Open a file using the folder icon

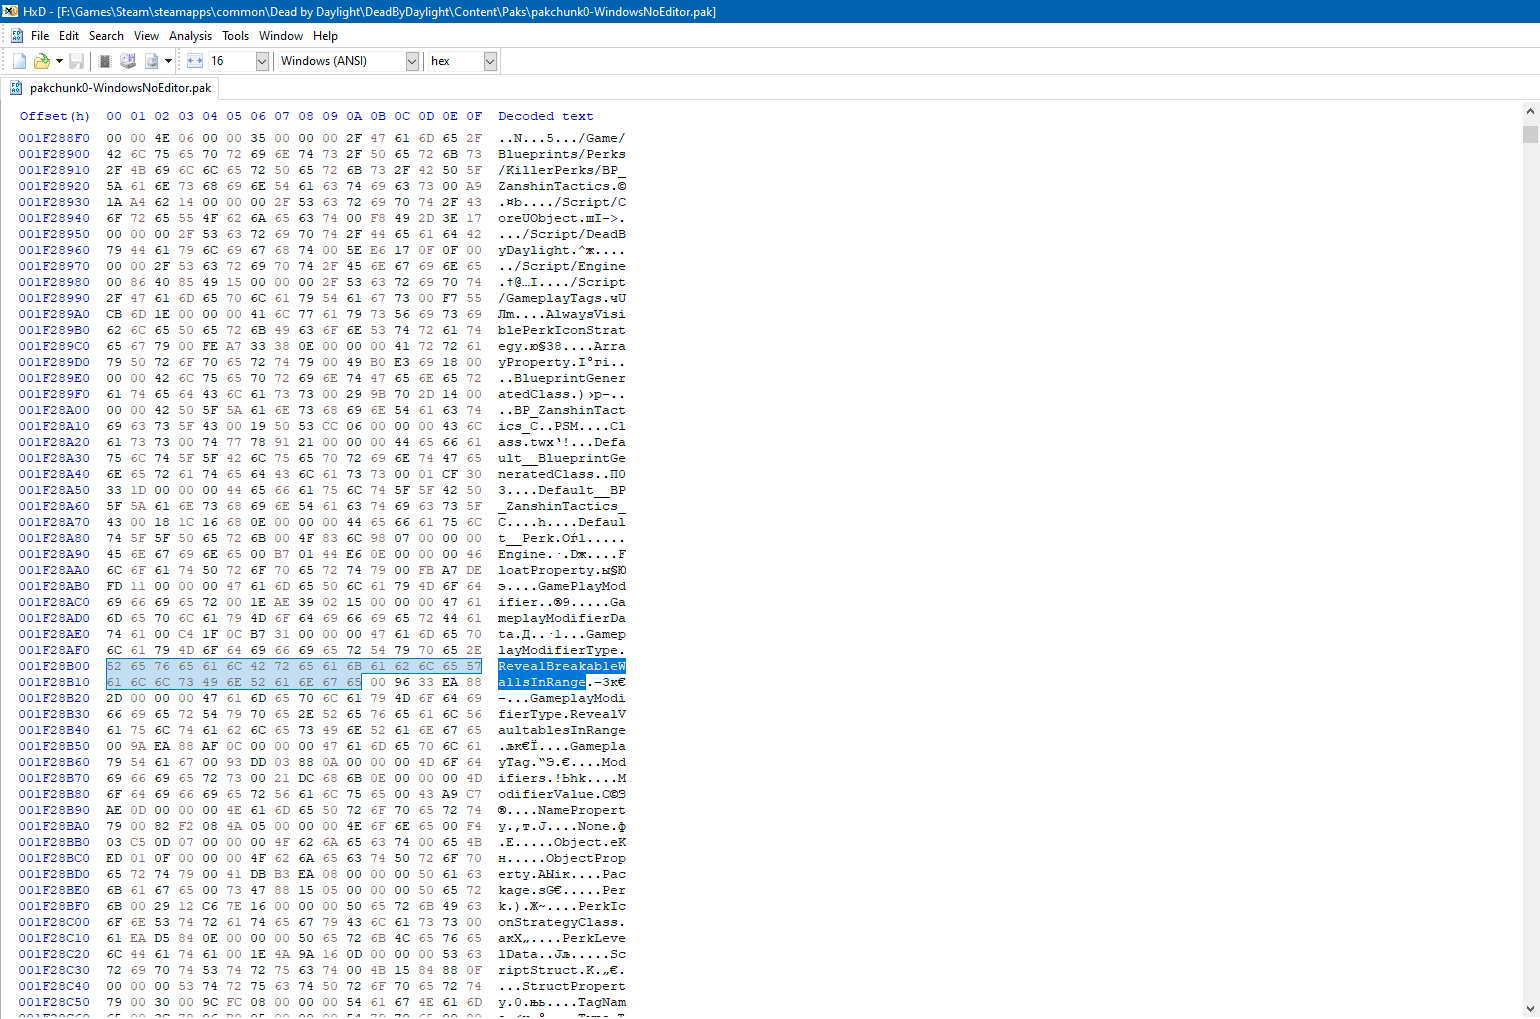tap(42, 61)
